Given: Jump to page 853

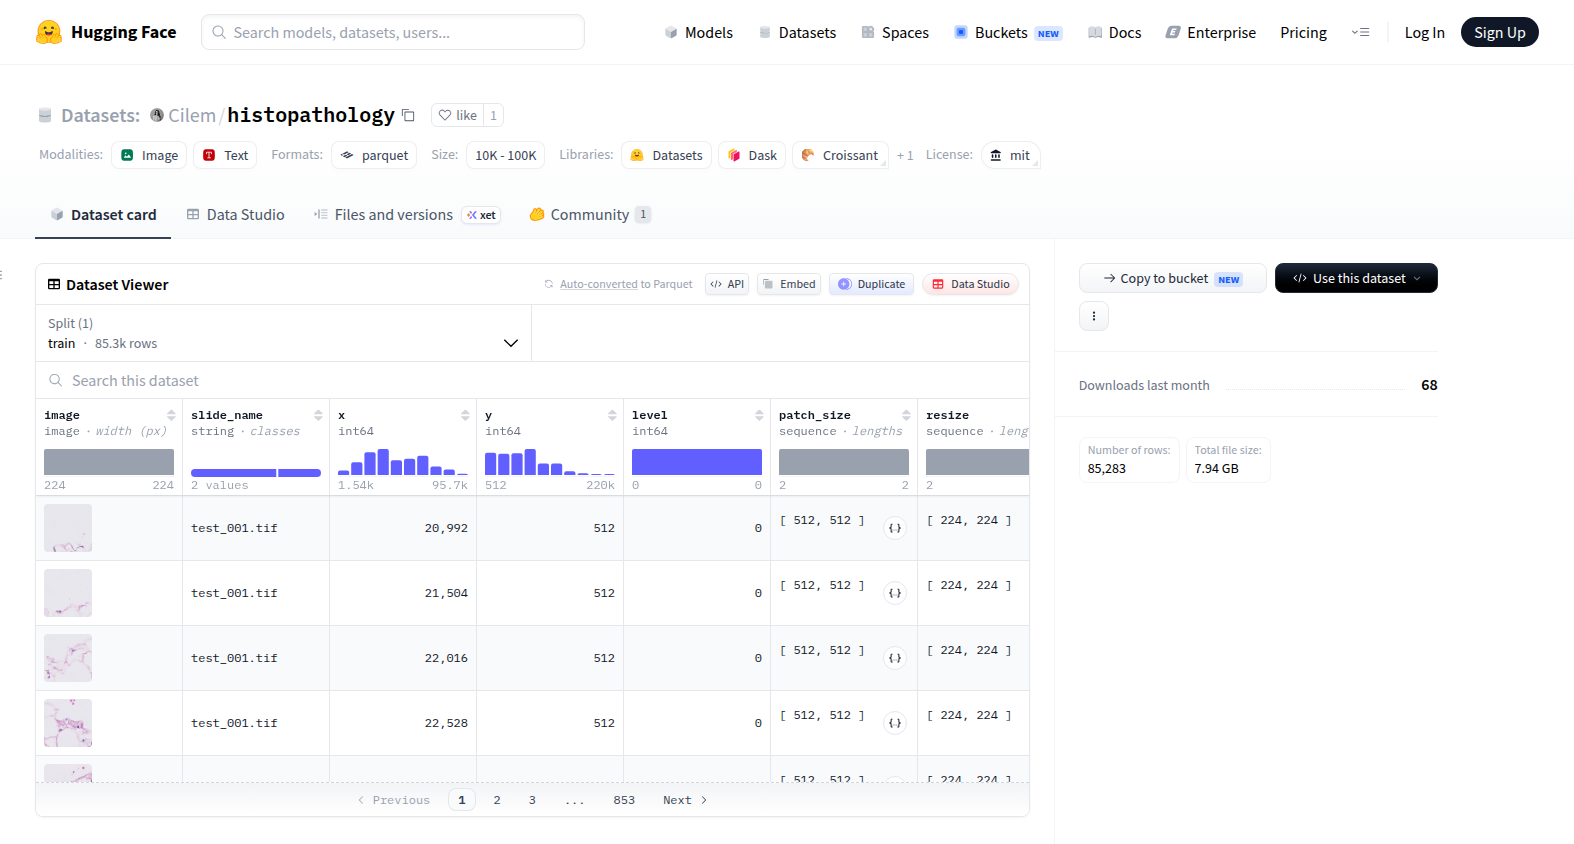Looking at the screenshot, I should 624,800.
